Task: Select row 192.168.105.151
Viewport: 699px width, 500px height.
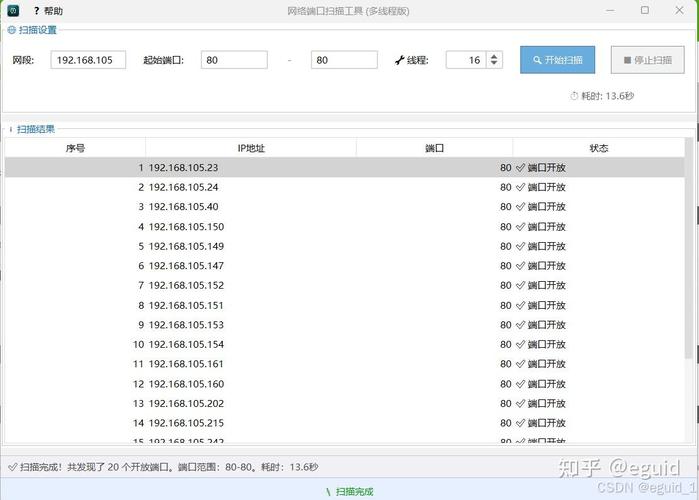Action: 345,305
